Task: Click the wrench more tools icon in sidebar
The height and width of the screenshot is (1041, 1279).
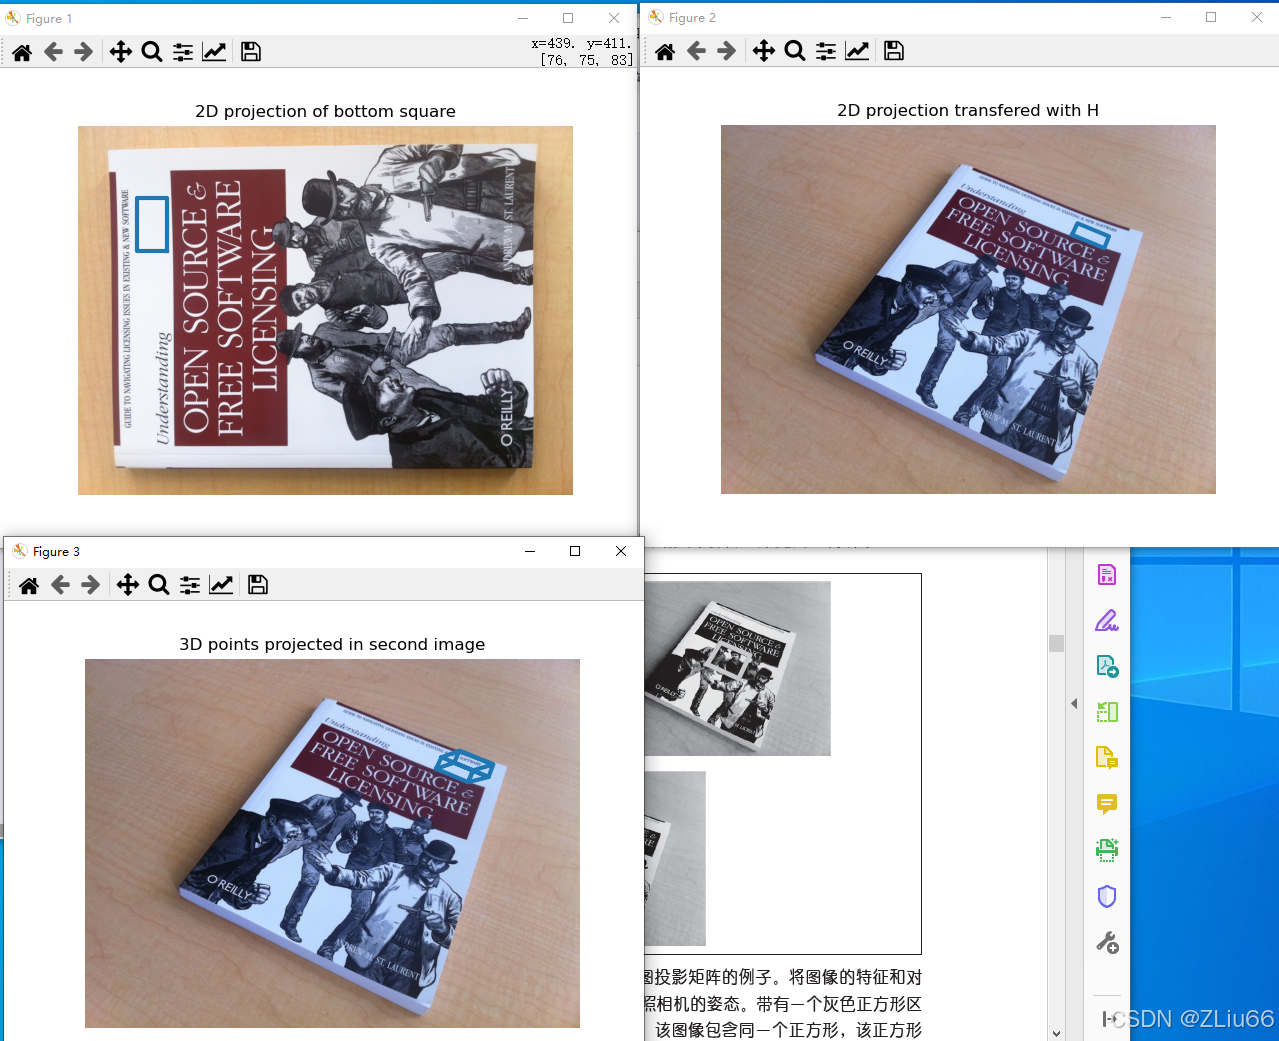Action: click(x=1107, y=942)
